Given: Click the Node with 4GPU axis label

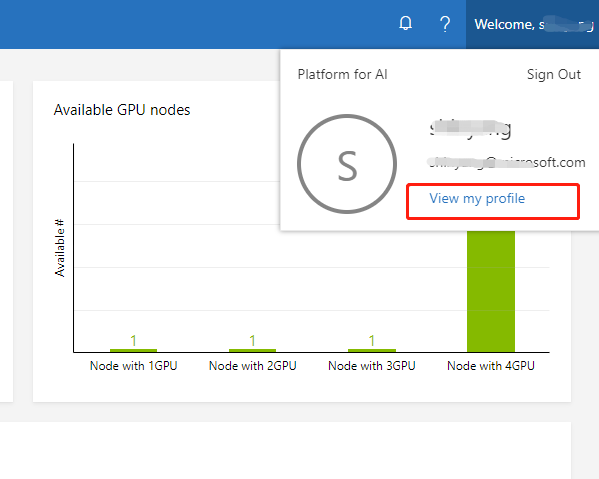Looking at the screenshot, I should coord(491,366).
